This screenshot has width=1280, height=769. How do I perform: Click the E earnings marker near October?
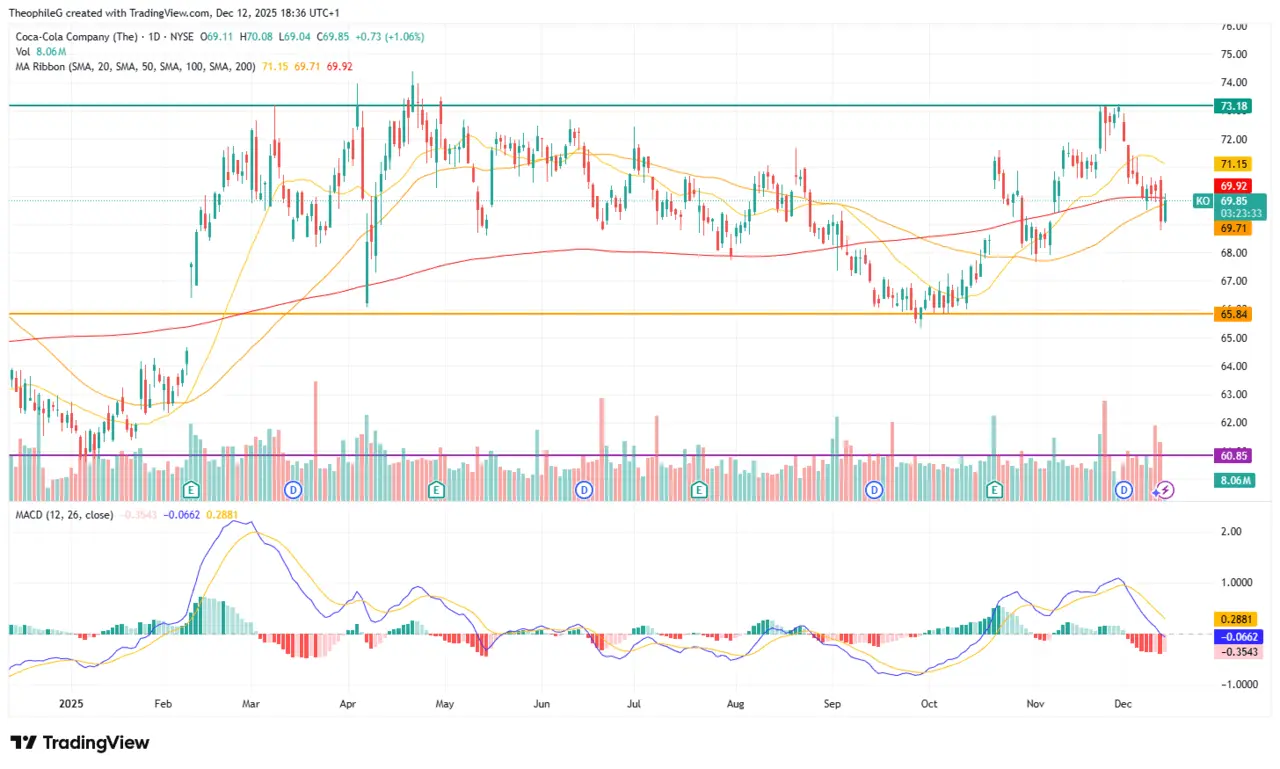point(994,490)
